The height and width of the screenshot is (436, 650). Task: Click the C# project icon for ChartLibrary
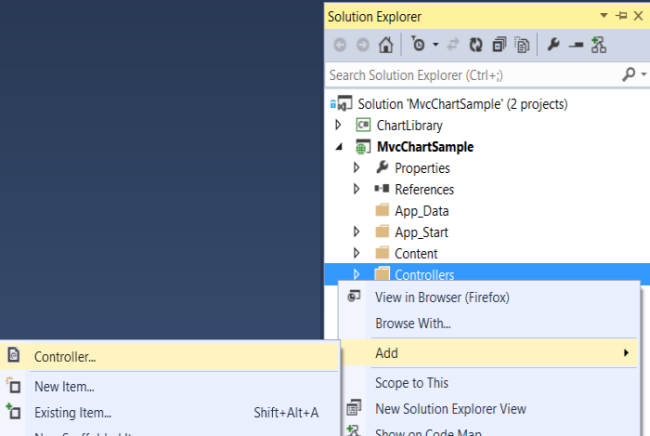pyautogui.click(x=364, y=125)
